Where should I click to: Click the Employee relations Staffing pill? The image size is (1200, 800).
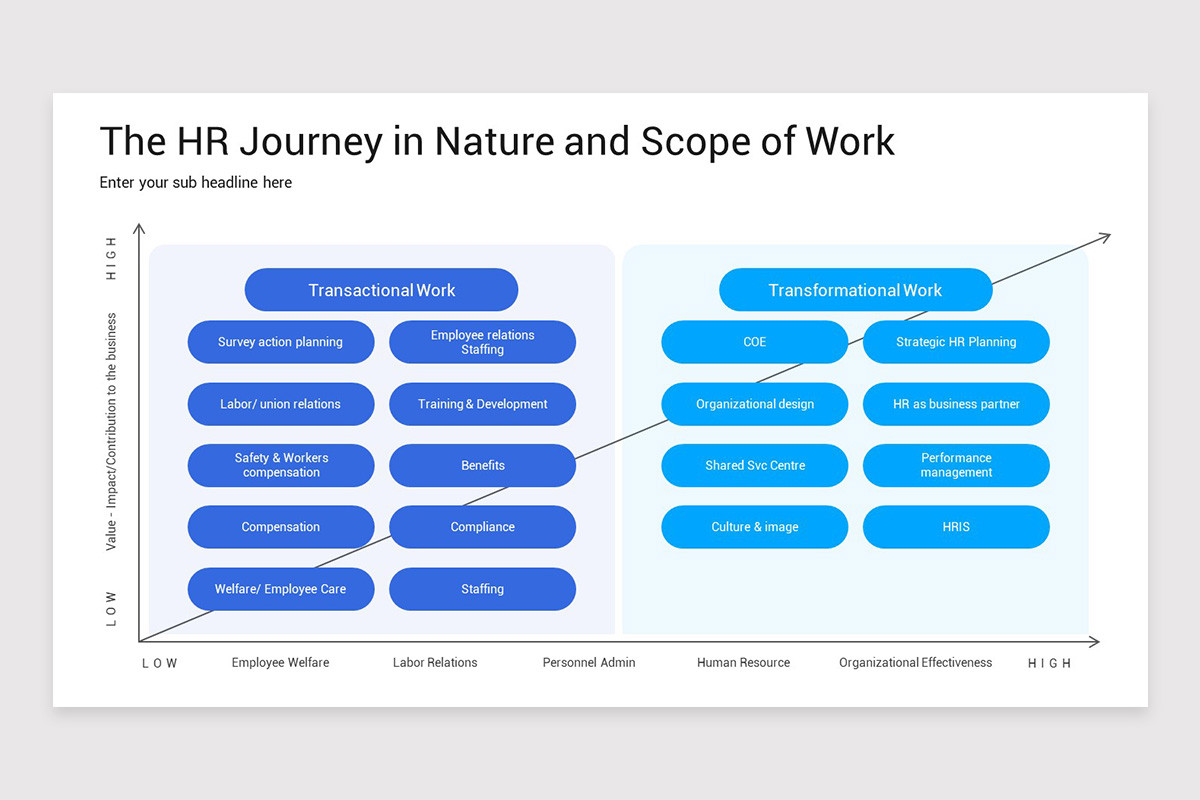tap(482, 342)
